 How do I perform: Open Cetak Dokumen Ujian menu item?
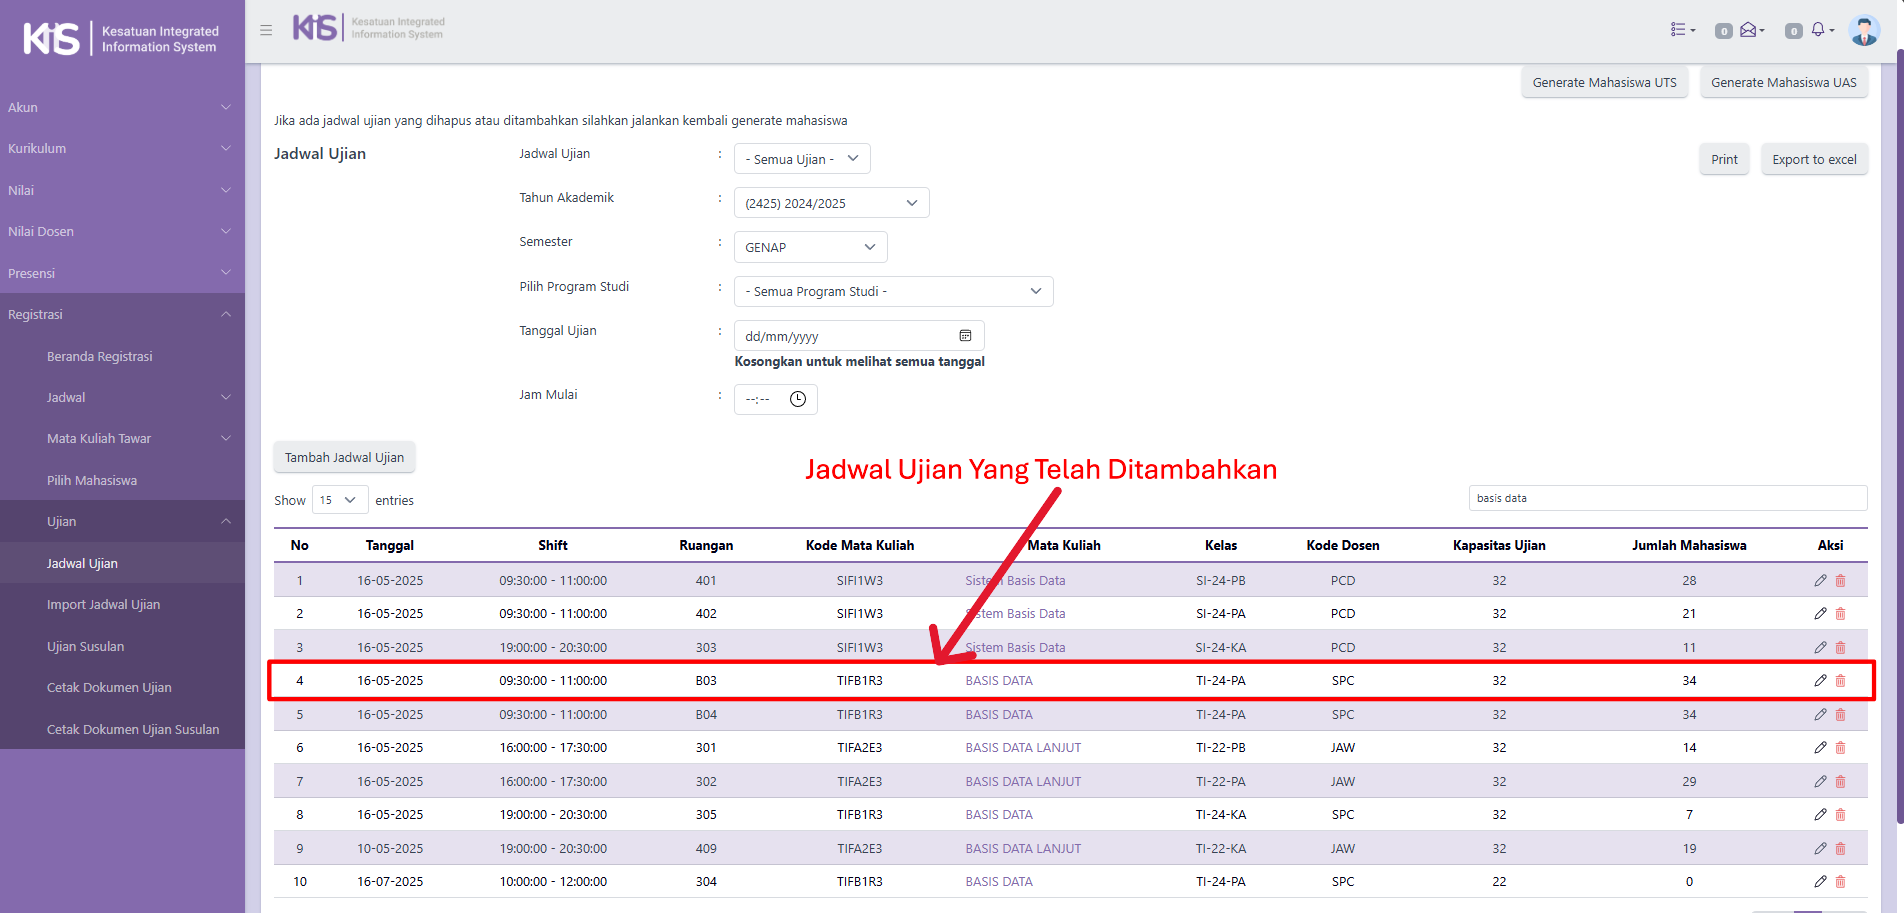pyautogui.click(x=109, y=688)
